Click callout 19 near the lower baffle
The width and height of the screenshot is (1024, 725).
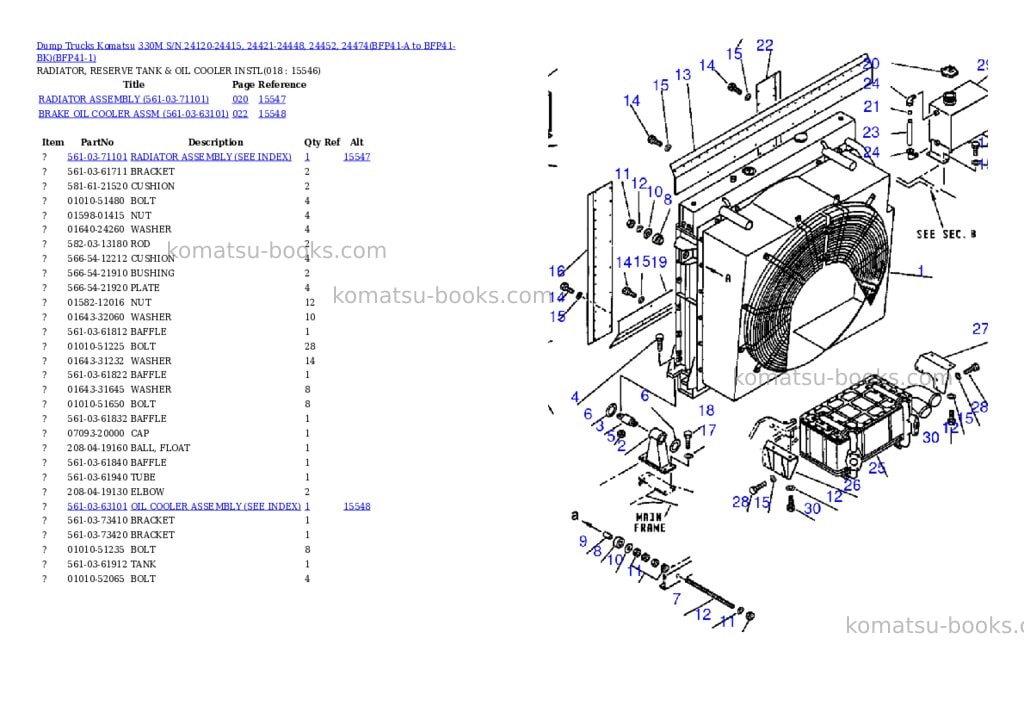[x=658, y=263]
